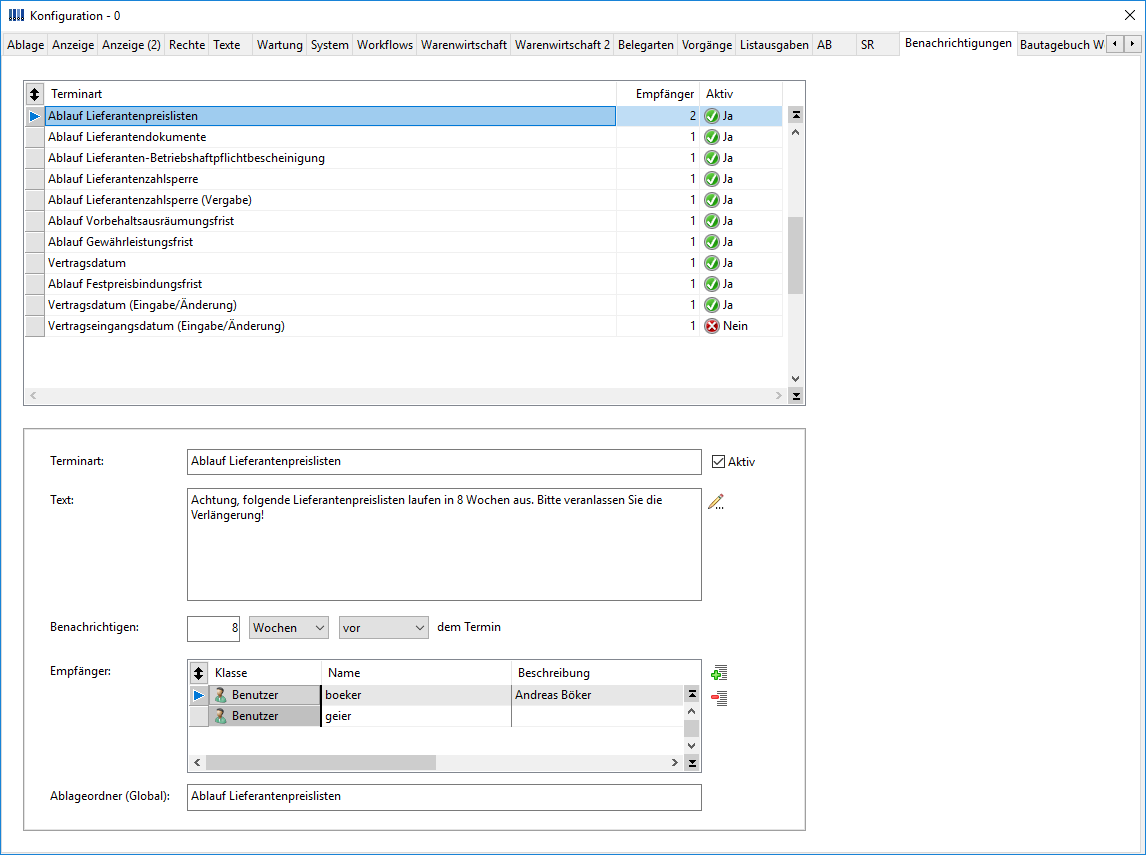Click the Andreas Böker description cell
1146x855 pixels.
[598, 695]
